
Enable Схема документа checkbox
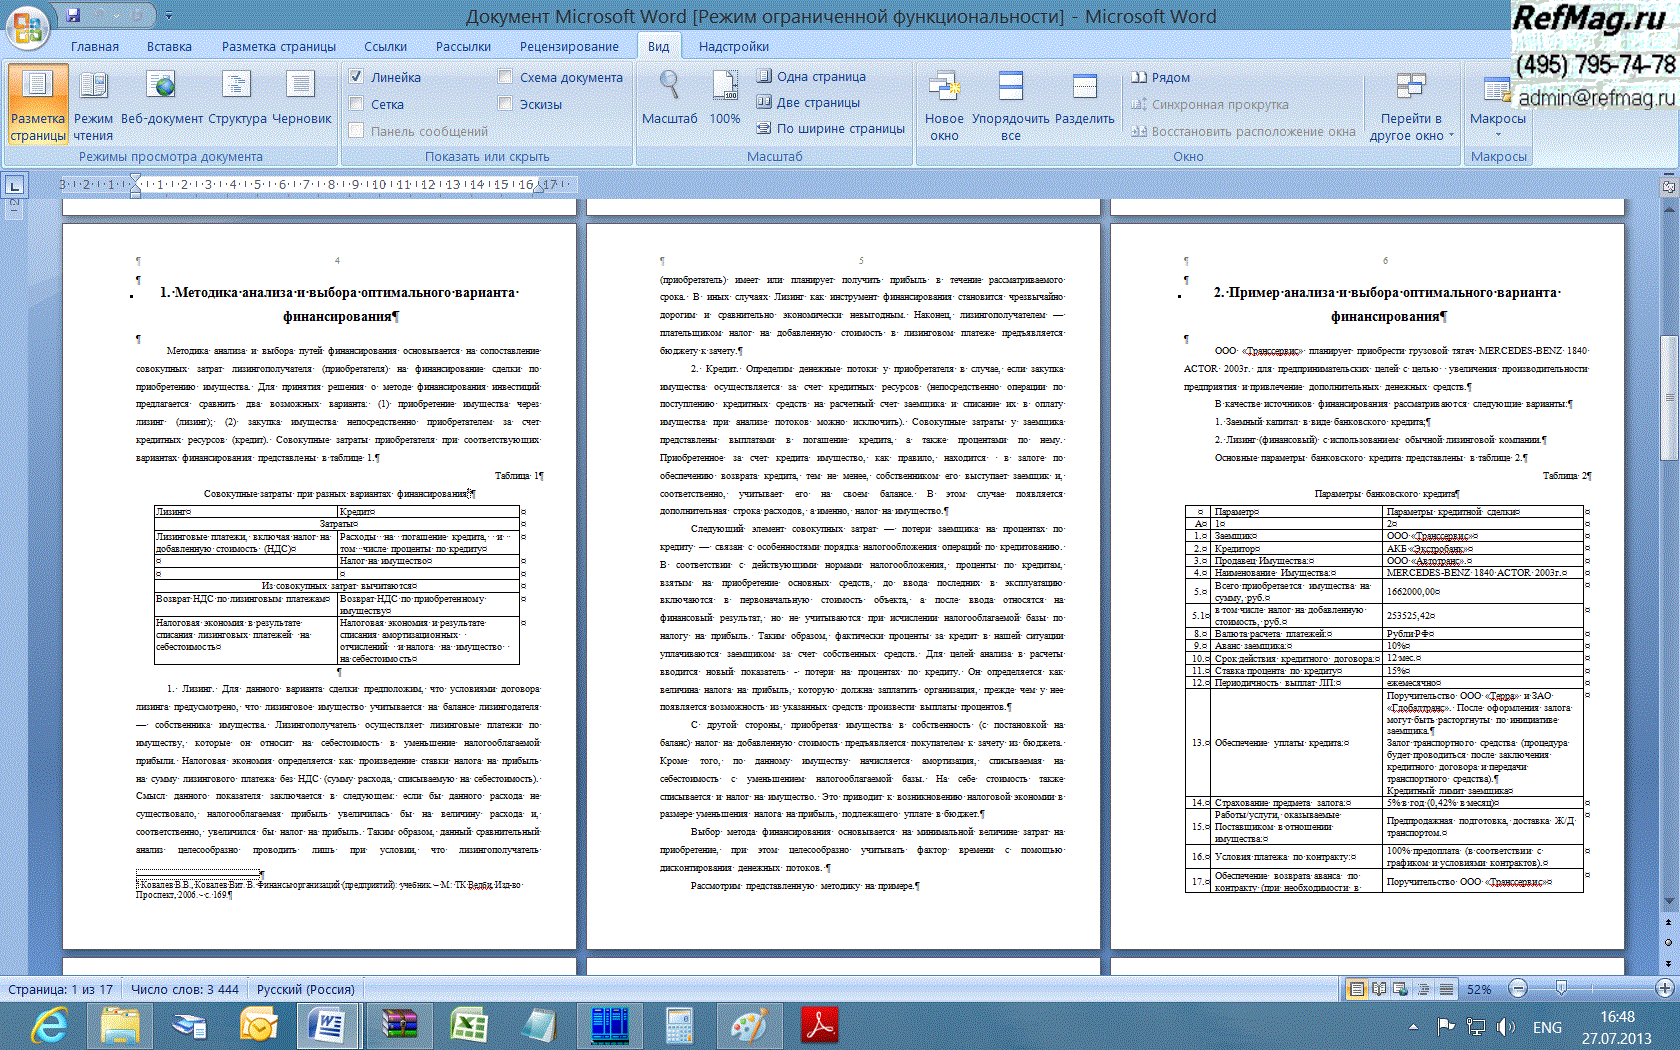click(x=505, y=77)
